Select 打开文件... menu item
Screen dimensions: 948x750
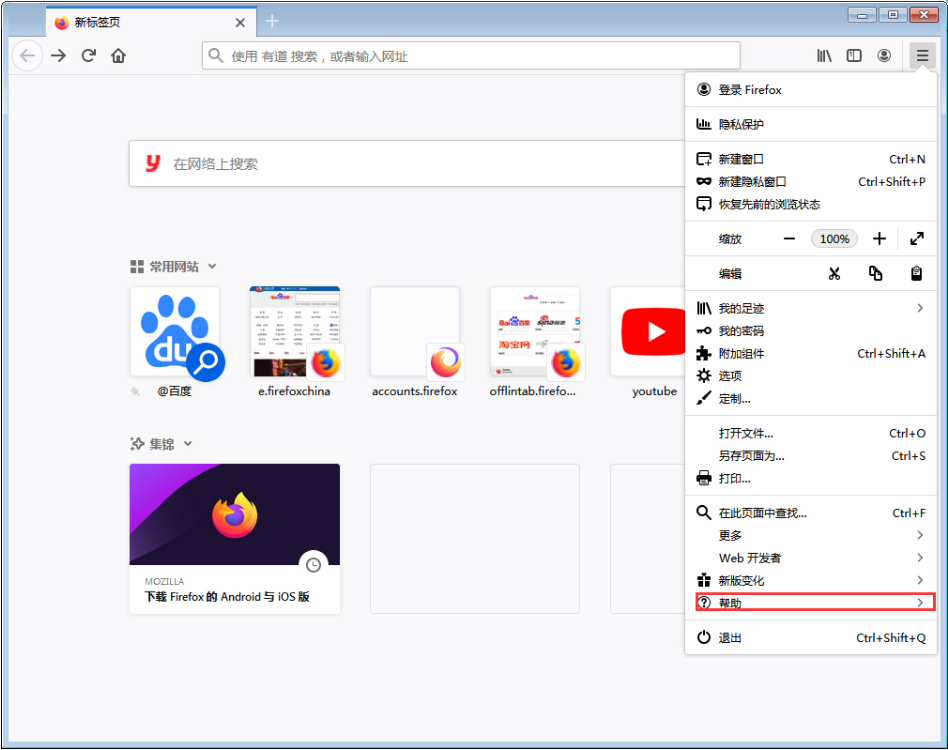coord(811,433)
